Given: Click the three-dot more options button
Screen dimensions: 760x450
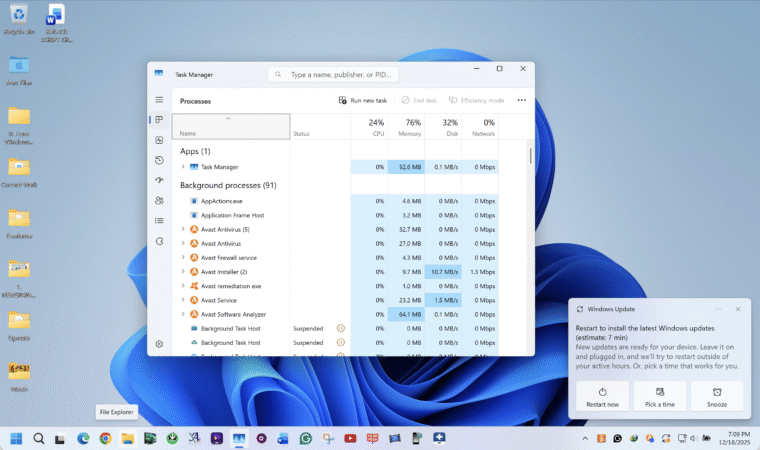Looking at the screenshot, I should [x=522, y=100].
